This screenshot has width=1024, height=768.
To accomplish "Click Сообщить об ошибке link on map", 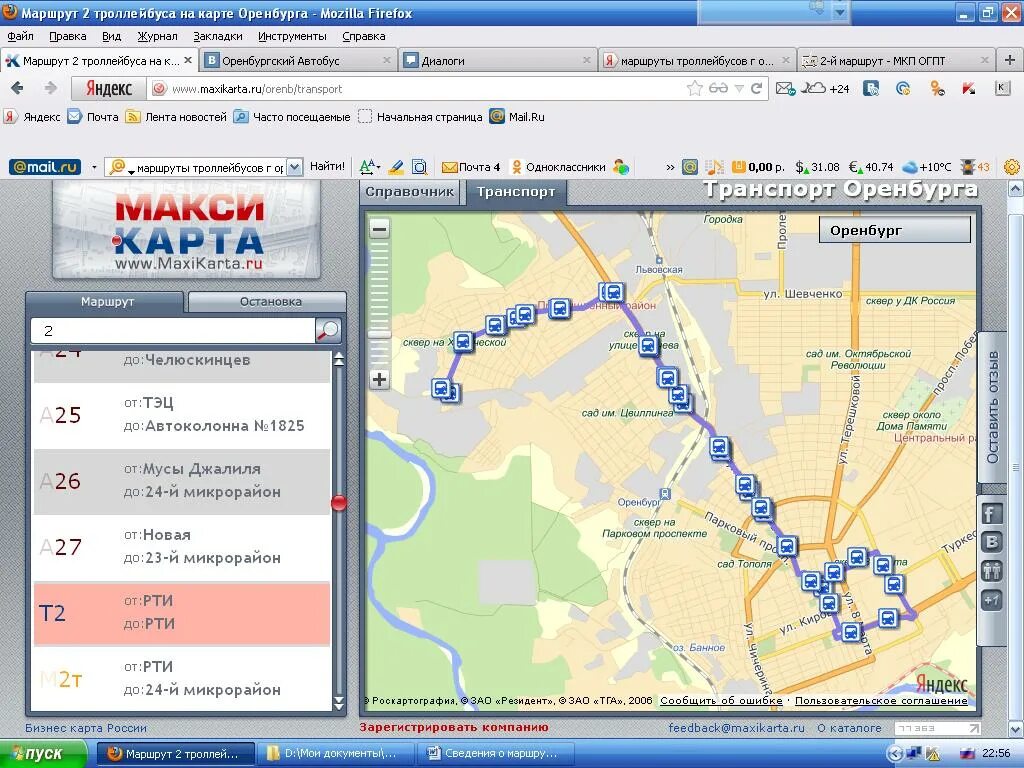I will pos(721,701).
